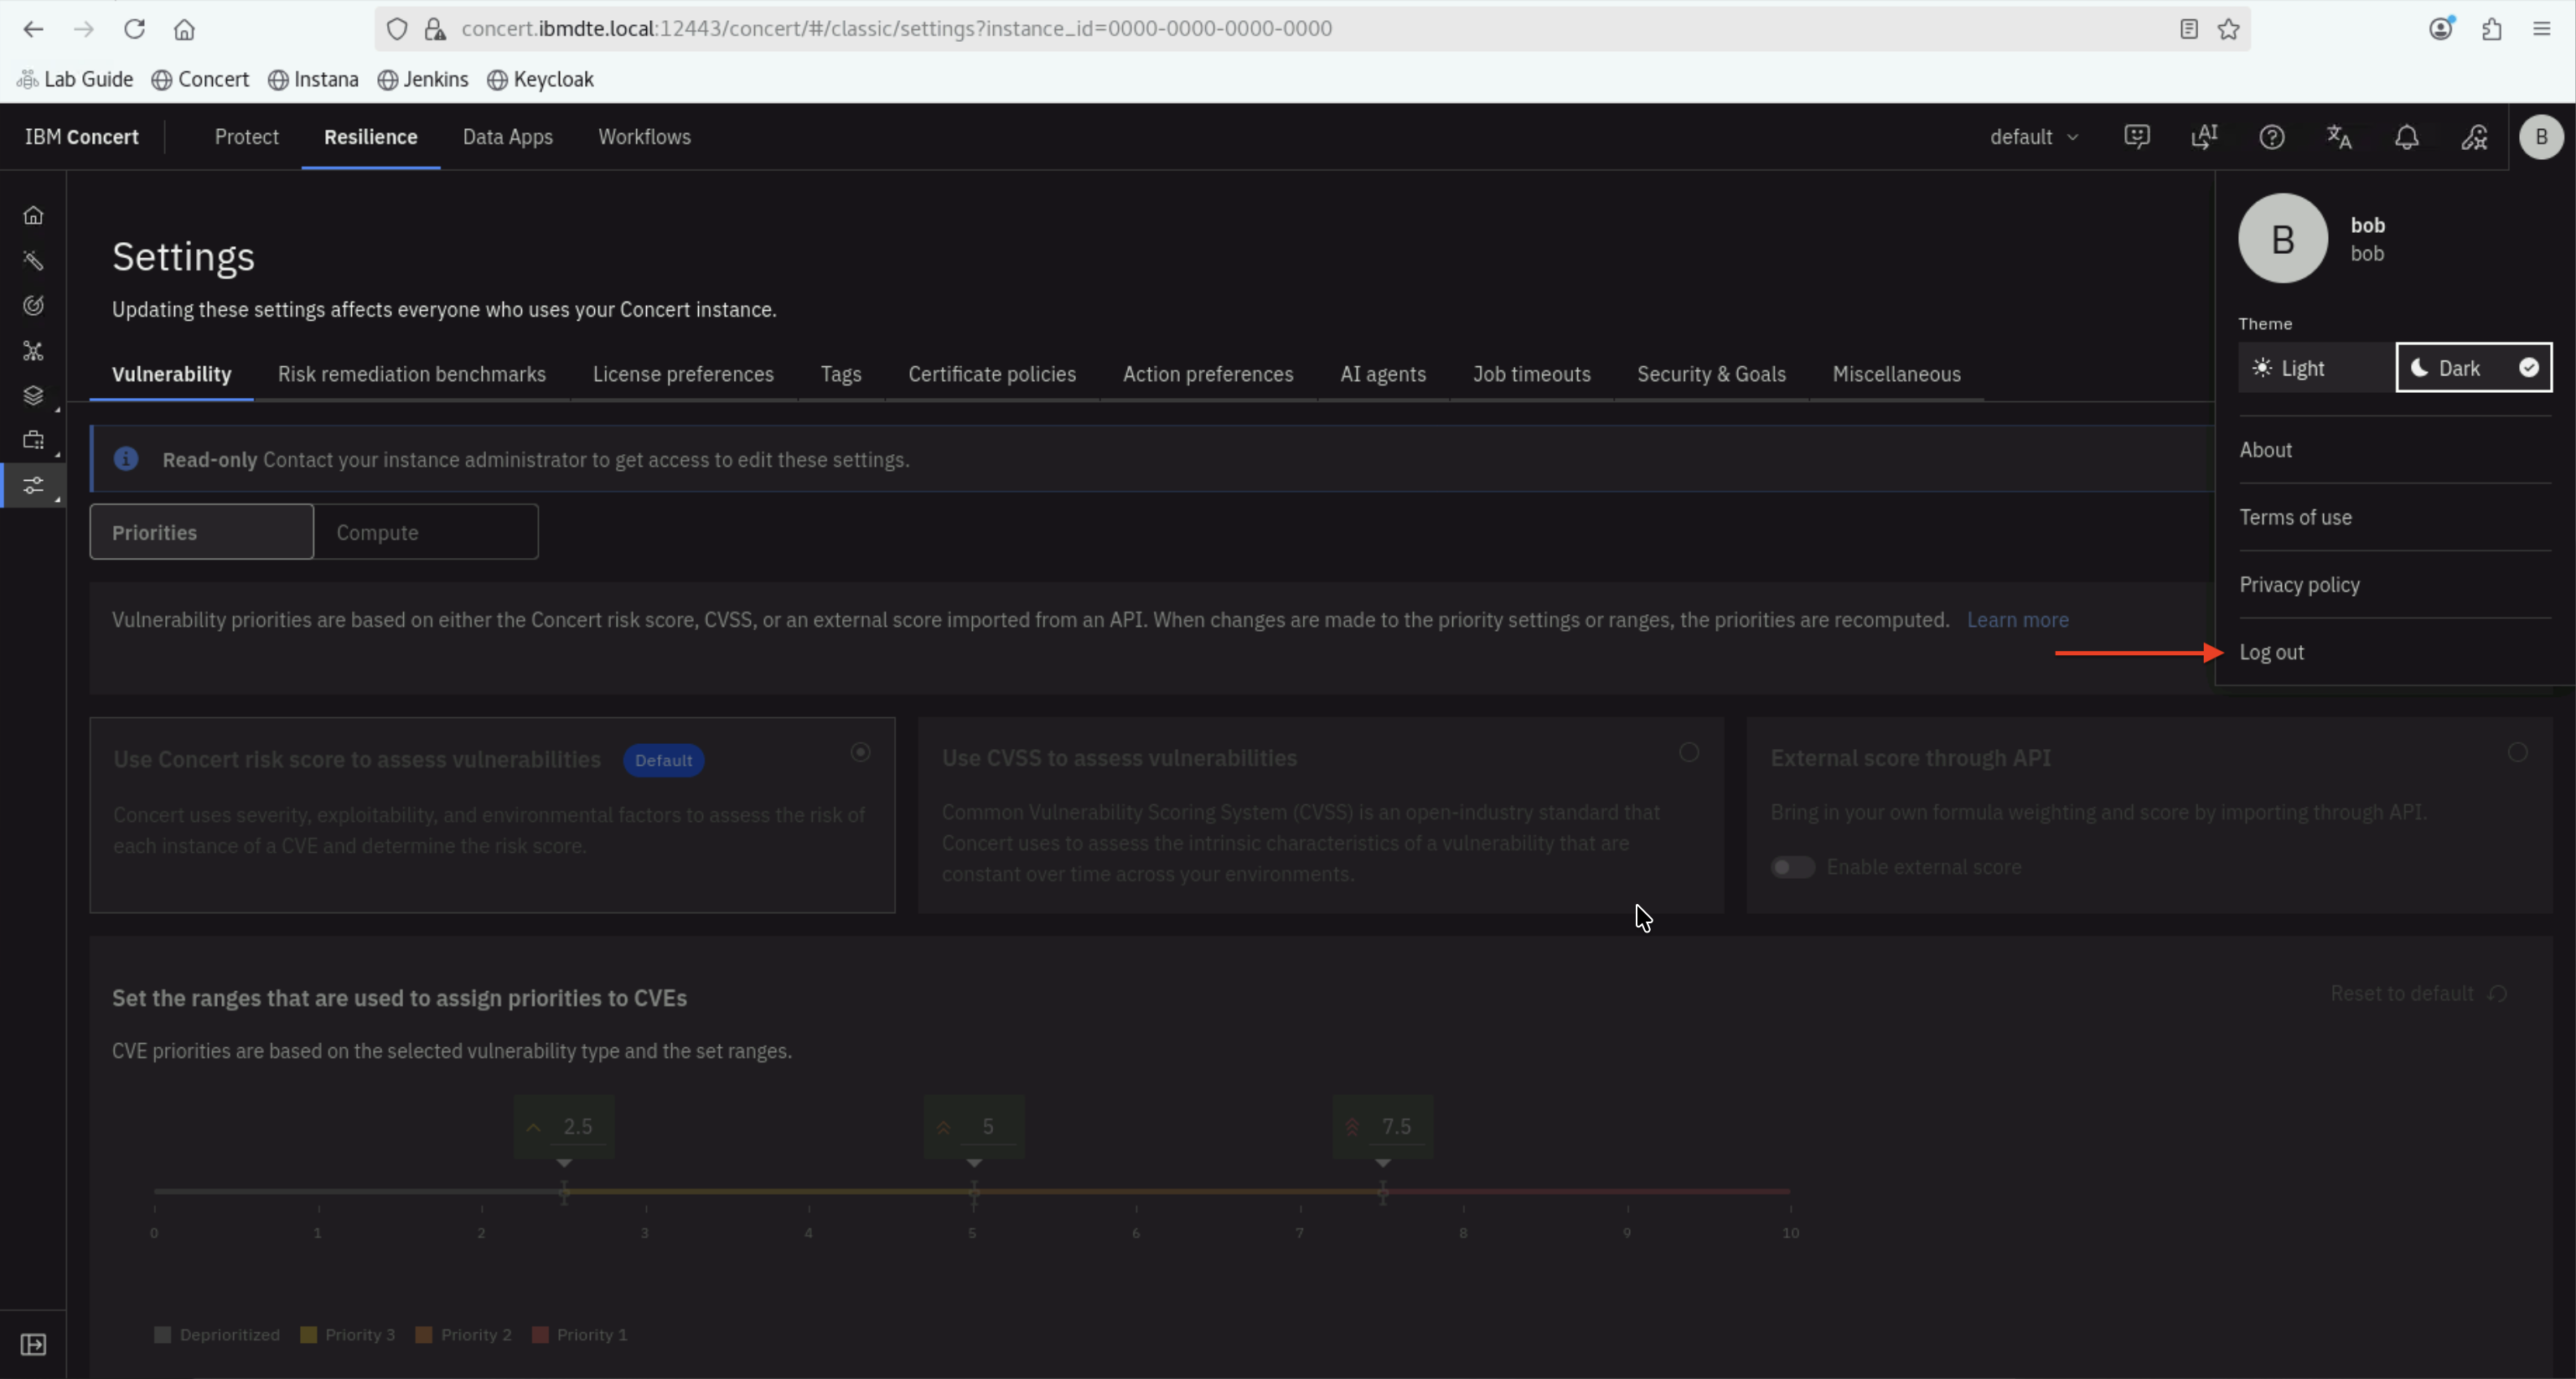2576x1379 pixels.
Task: Open the AI agents tab
Action: tap(1383, 374)
